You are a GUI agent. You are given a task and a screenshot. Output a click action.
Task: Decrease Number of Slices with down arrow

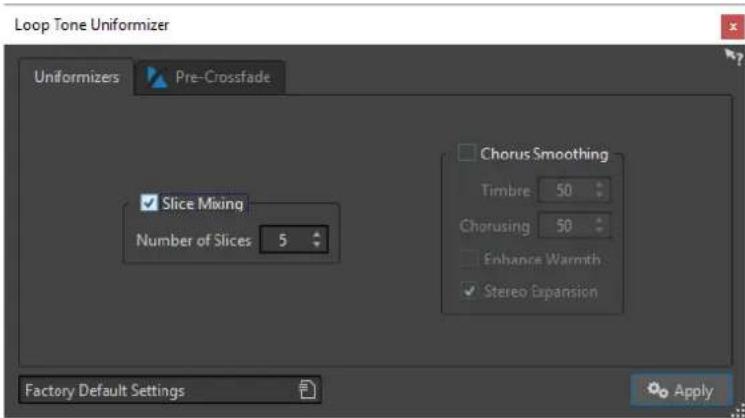coord(316,245)
